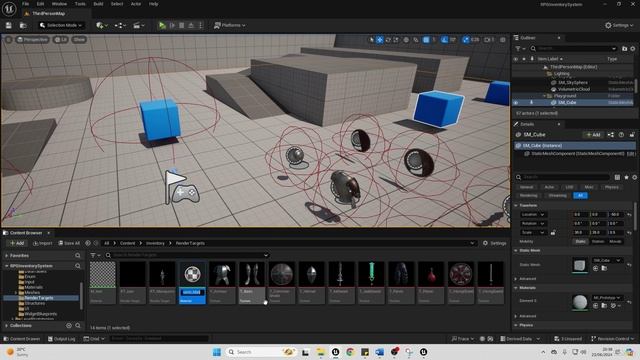The image size is (640, 360).
Task: Open the Help menu
Action: click(153, 4)
